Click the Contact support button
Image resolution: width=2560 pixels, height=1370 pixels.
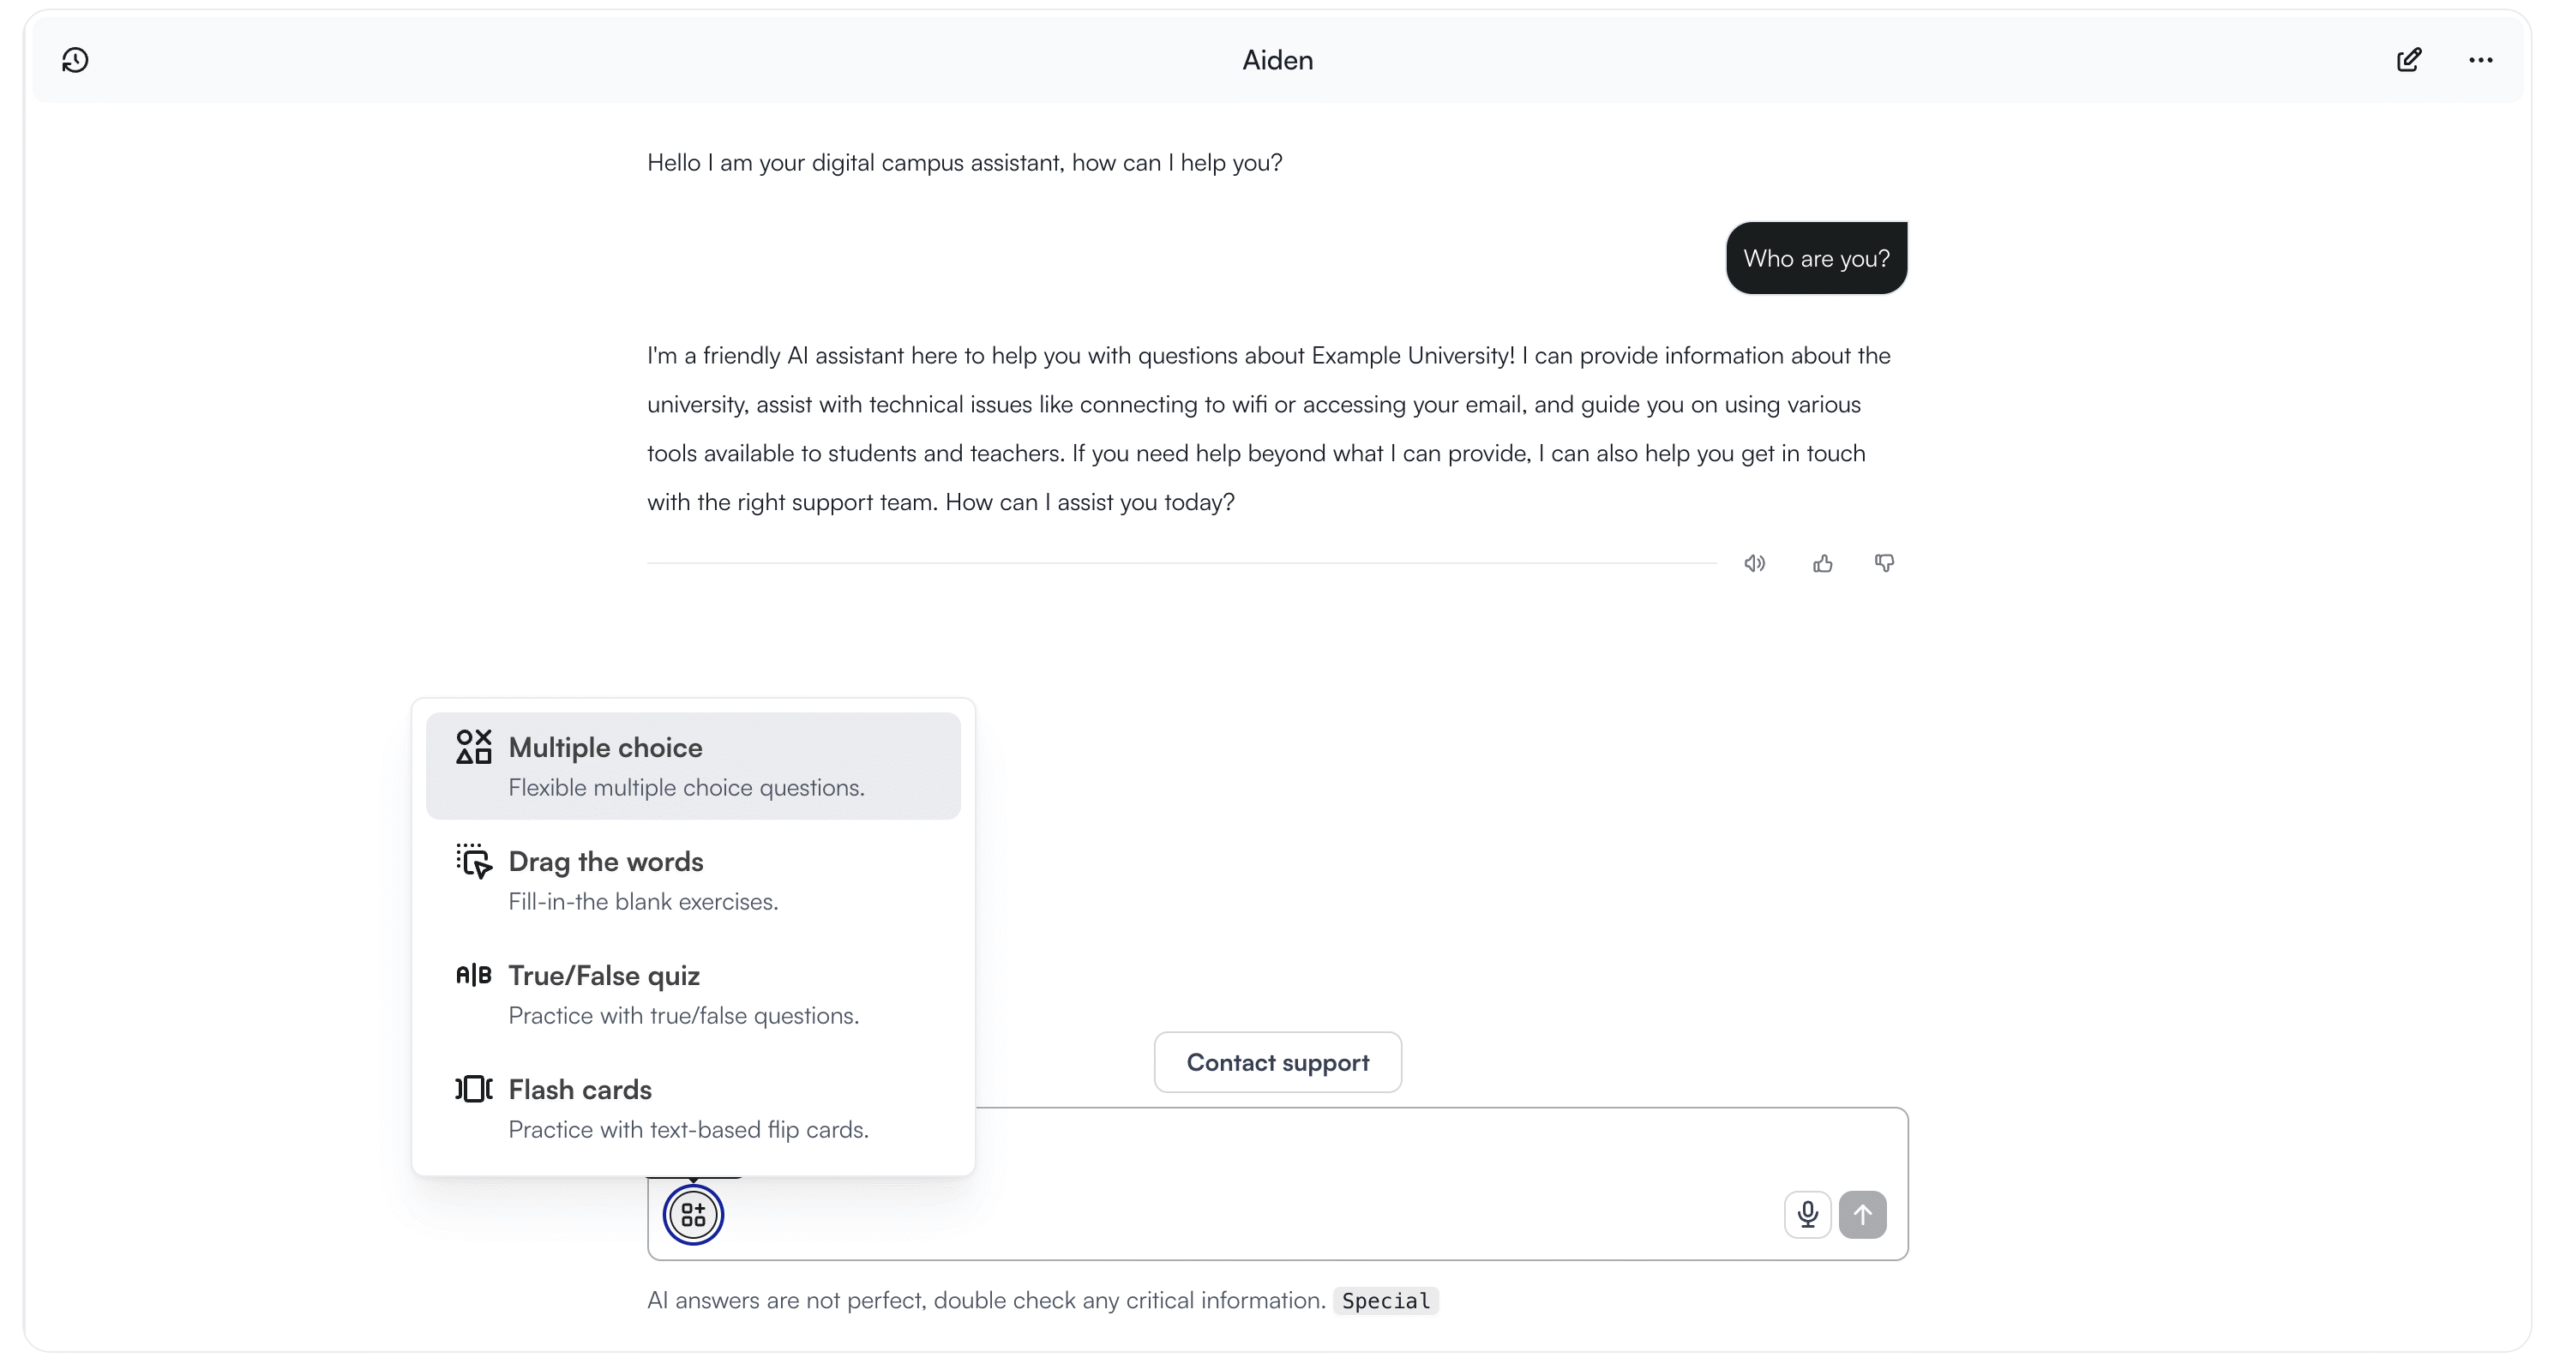(x=1277, y=1062)
